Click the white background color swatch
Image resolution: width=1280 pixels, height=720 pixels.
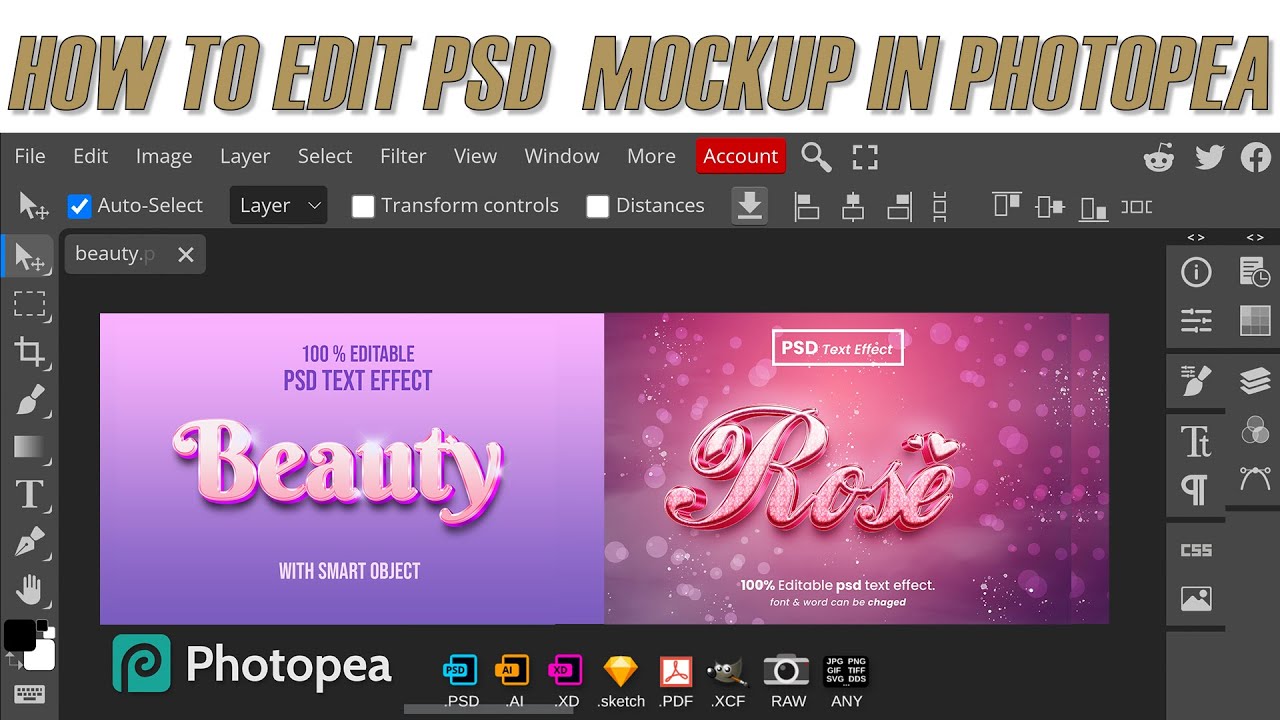coord(42,655)
